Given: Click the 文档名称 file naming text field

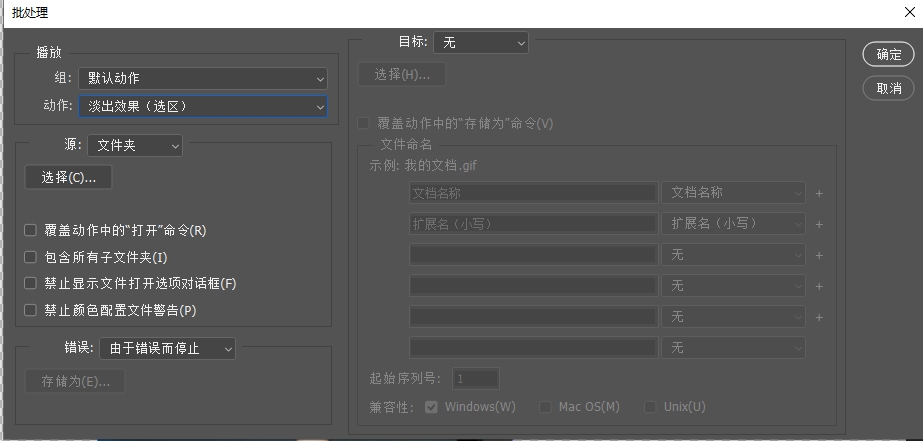Looking at the screenshot, I should click(x=532, y=193).
